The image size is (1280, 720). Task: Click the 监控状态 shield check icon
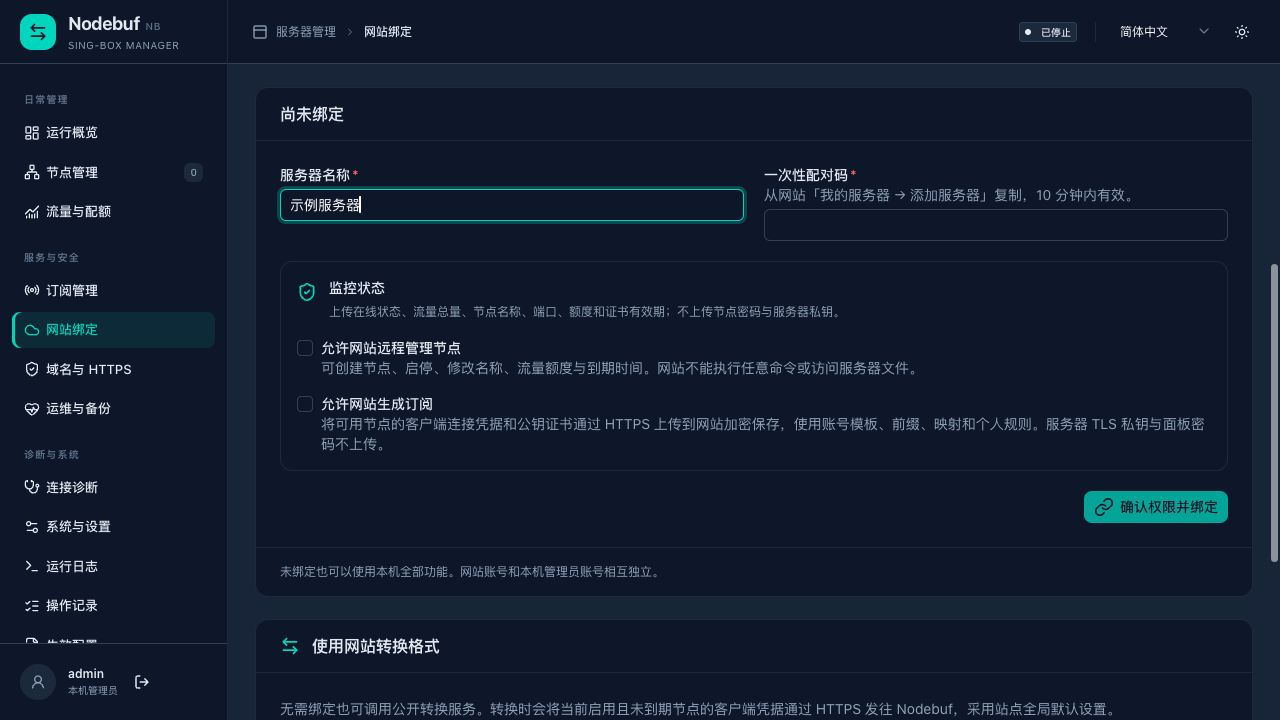[x=307, y=292]
